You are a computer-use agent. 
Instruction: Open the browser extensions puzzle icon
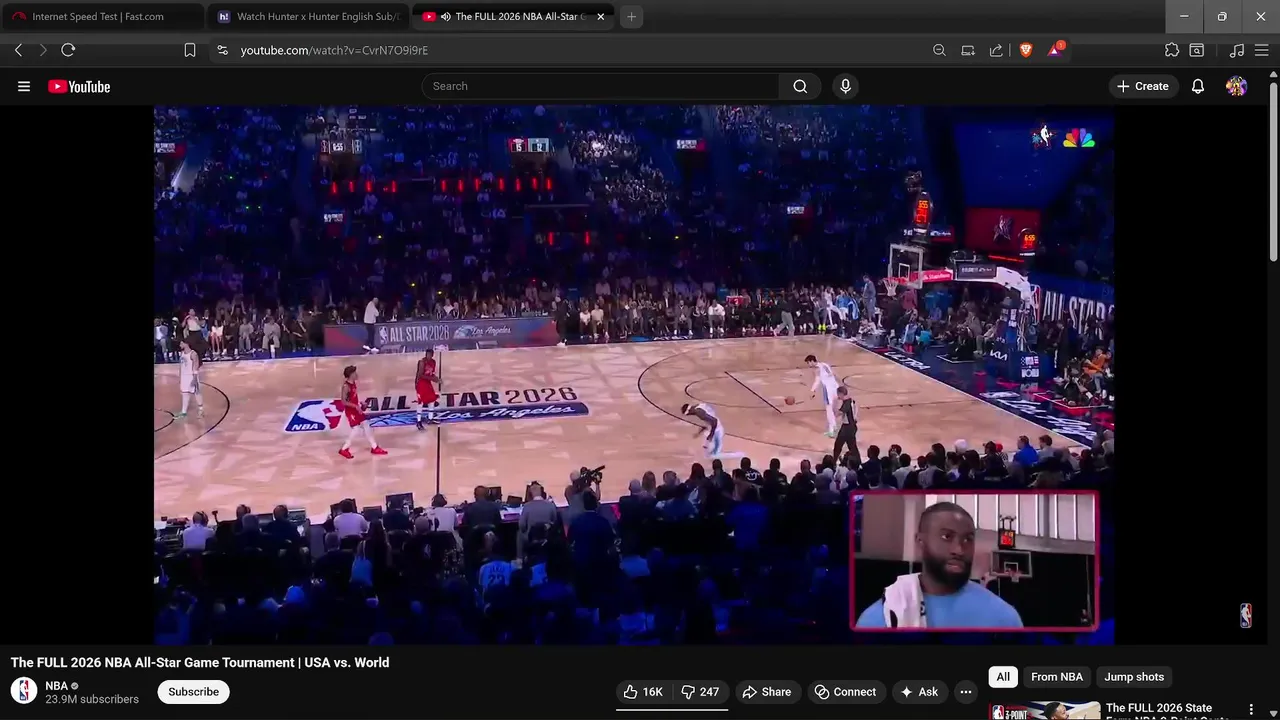pyautogui.click(x=1172, y=50)
